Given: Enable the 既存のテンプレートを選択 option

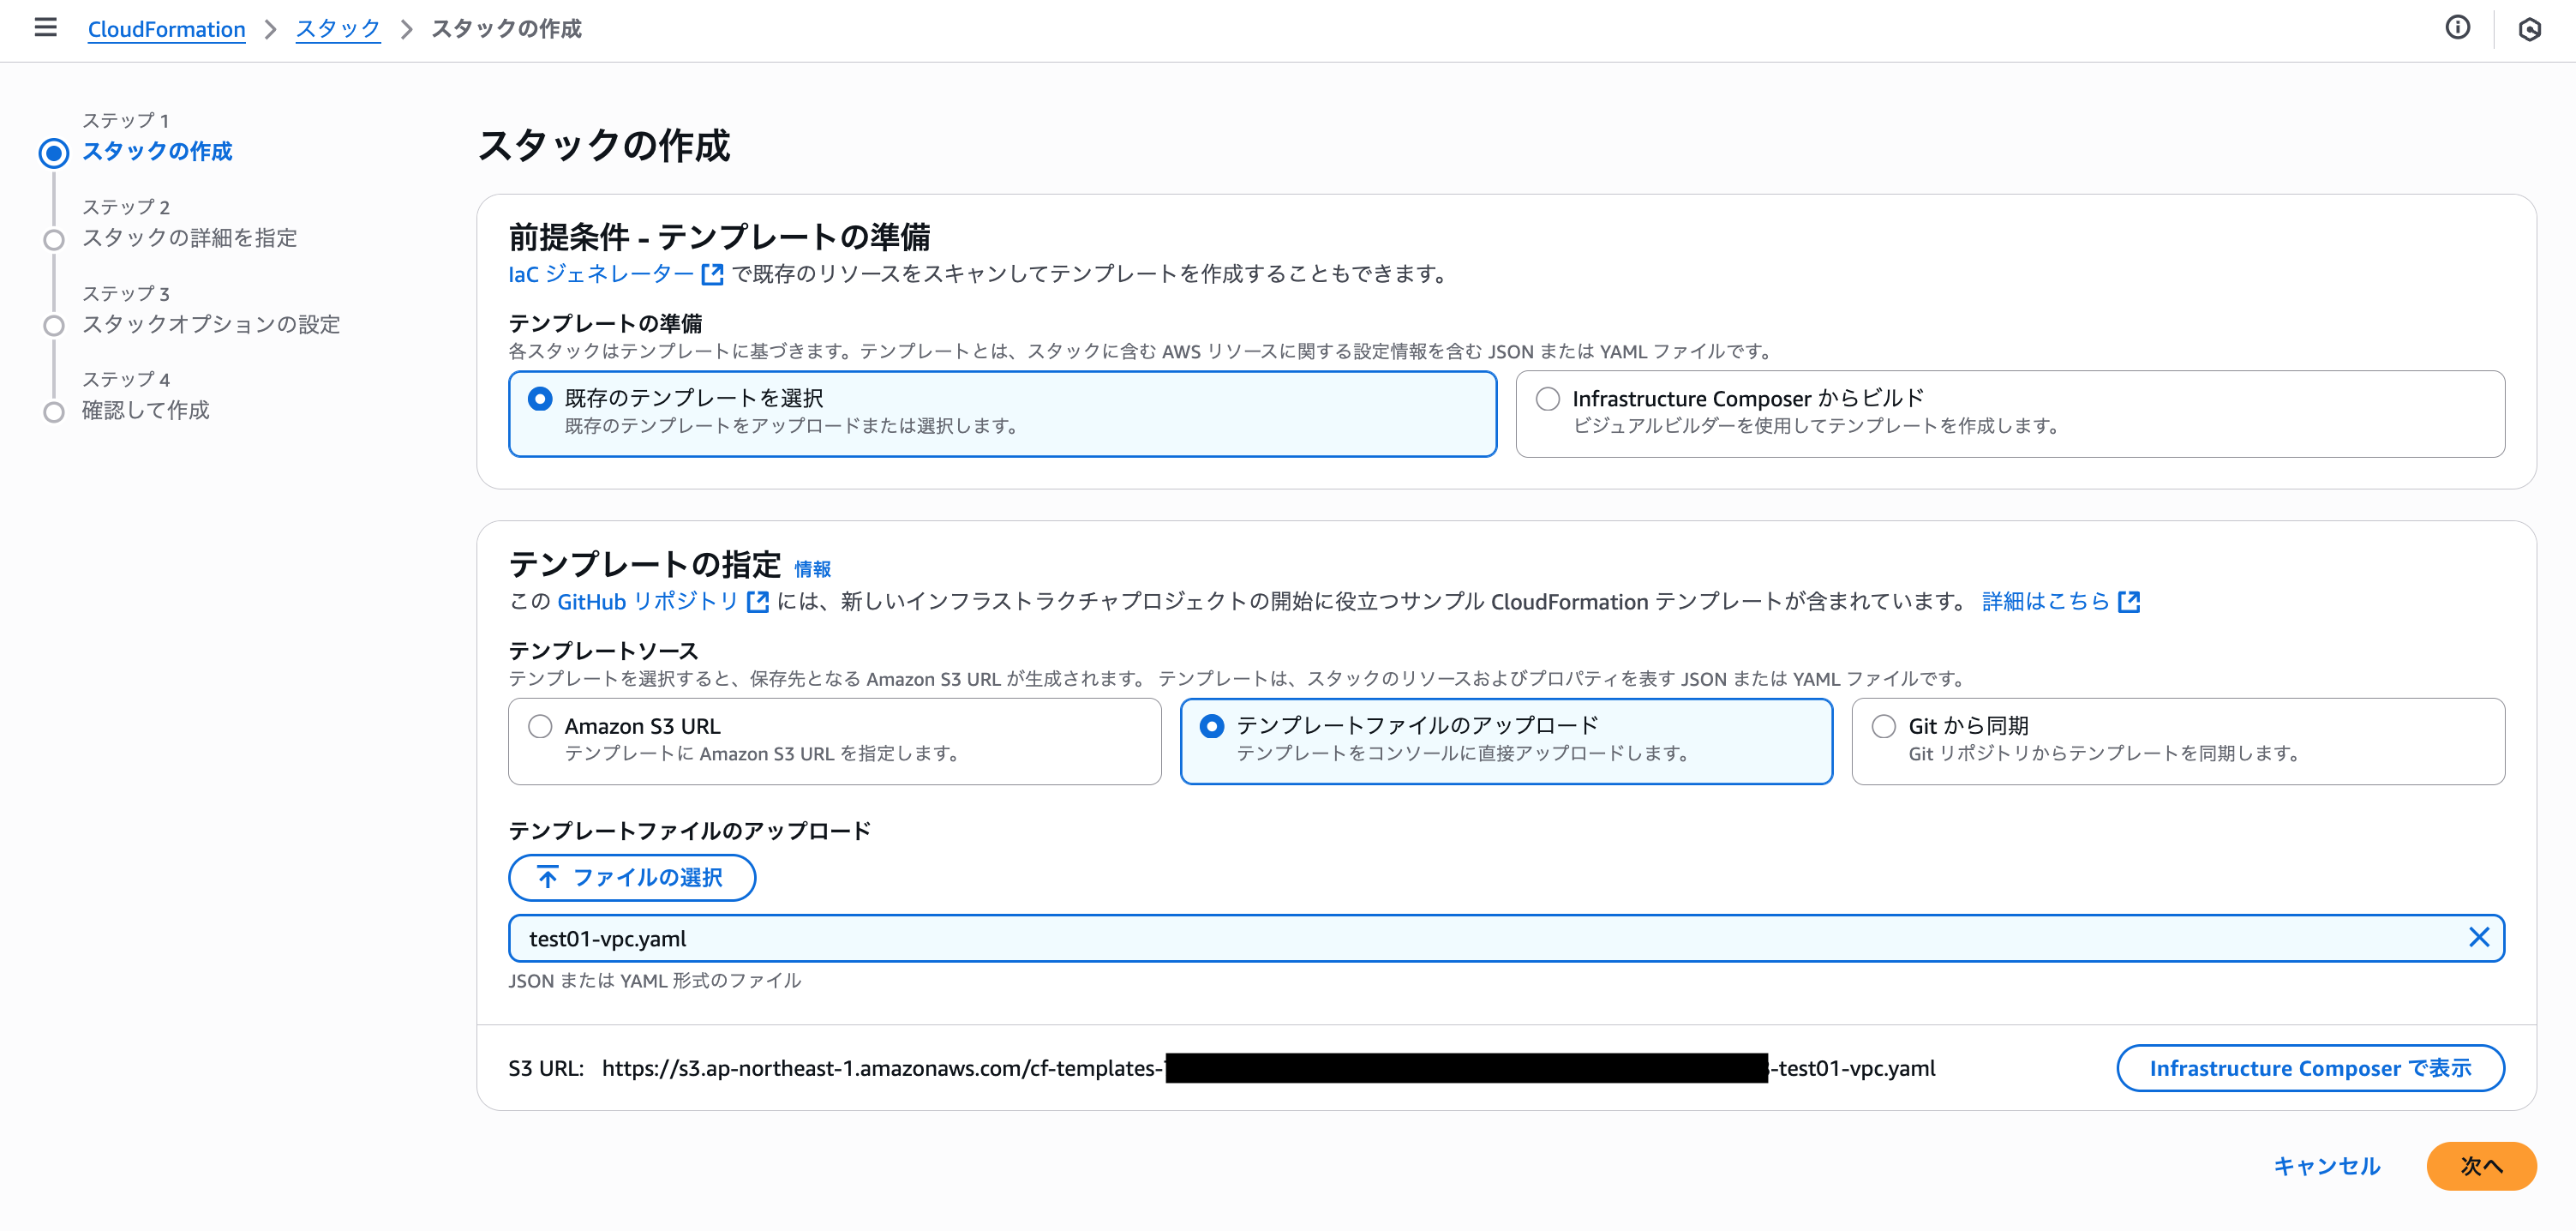Looking at the screenshot, I should [540, 398].
